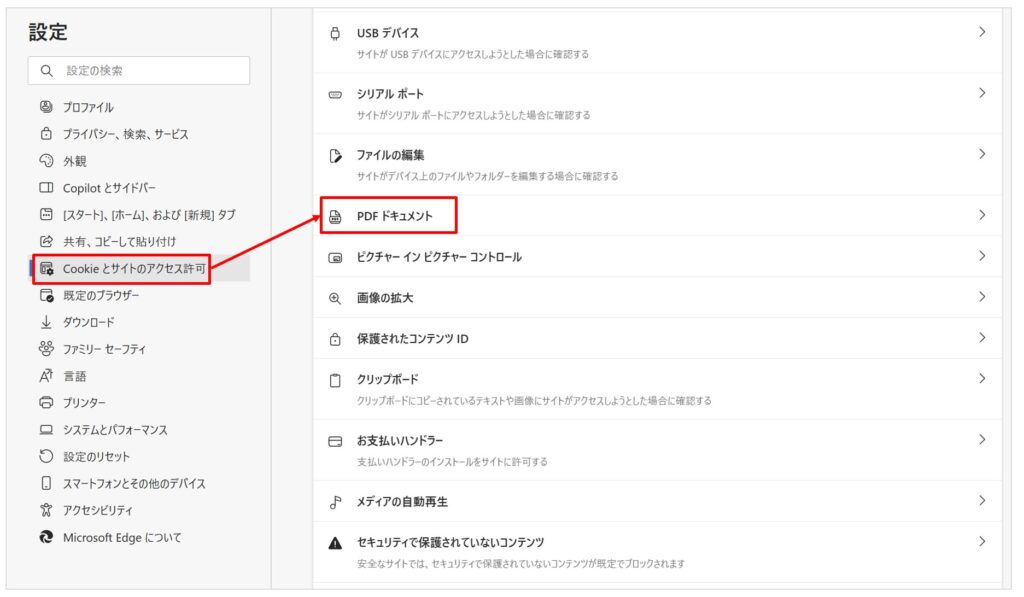1024x597 pixels.
Task: Click the language icon
Action: coord(46,376)
